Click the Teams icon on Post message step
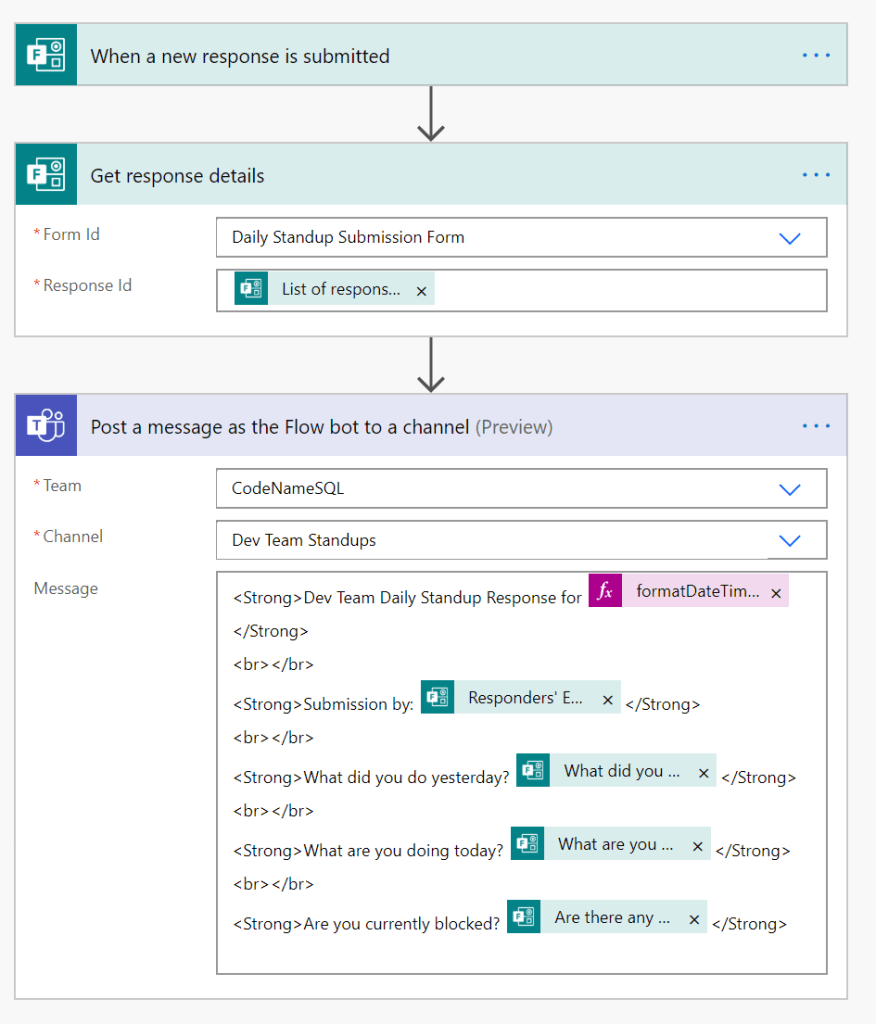This screenshot has height=1024, width=876. tap(46, 426)
